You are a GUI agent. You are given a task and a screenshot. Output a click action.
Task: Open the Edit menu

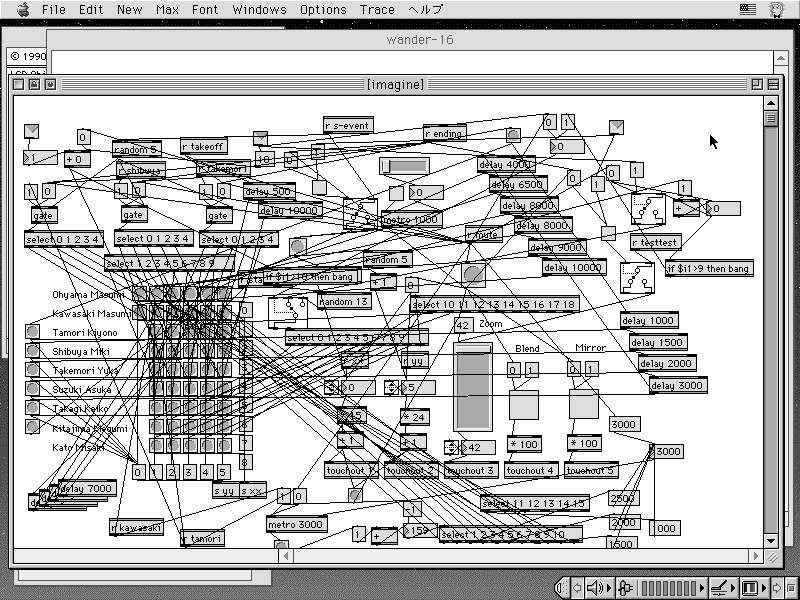tap(91, 9)
